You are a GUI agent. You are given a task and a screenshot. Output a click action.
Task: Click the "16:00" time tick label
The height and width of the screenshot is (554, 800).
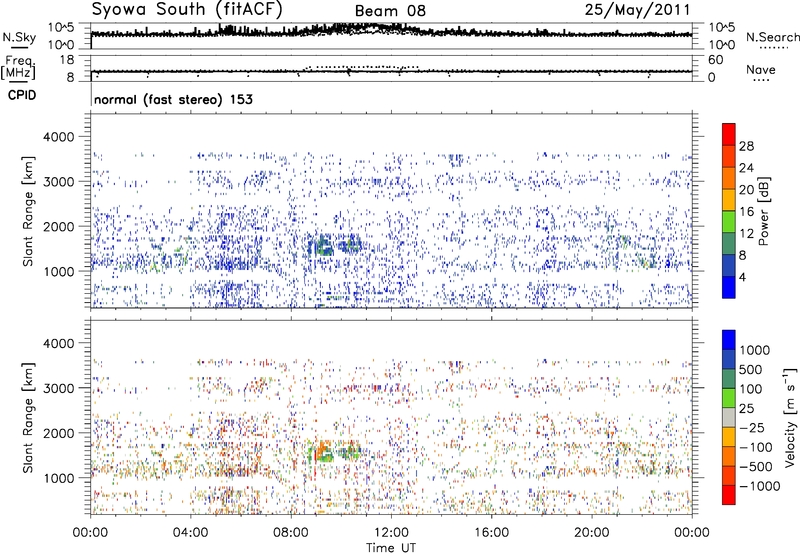pos(491,533)
